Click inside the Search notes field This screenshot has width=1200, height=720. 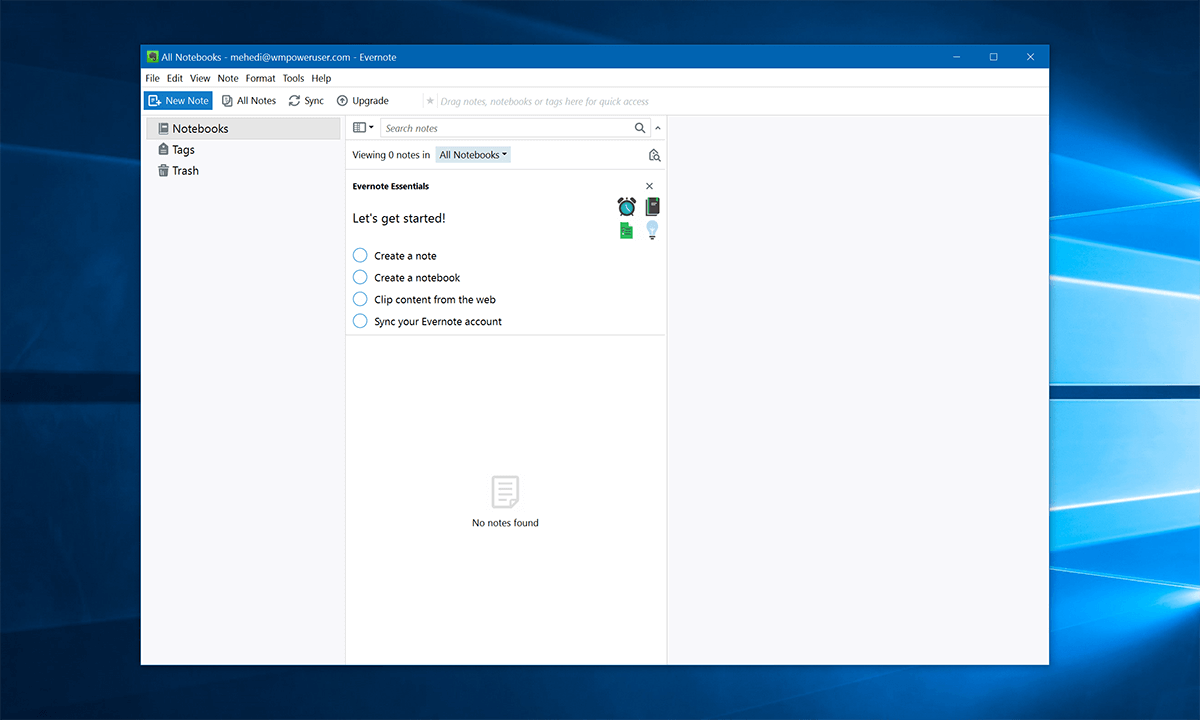pyautogui.click(x=500, y=128)
